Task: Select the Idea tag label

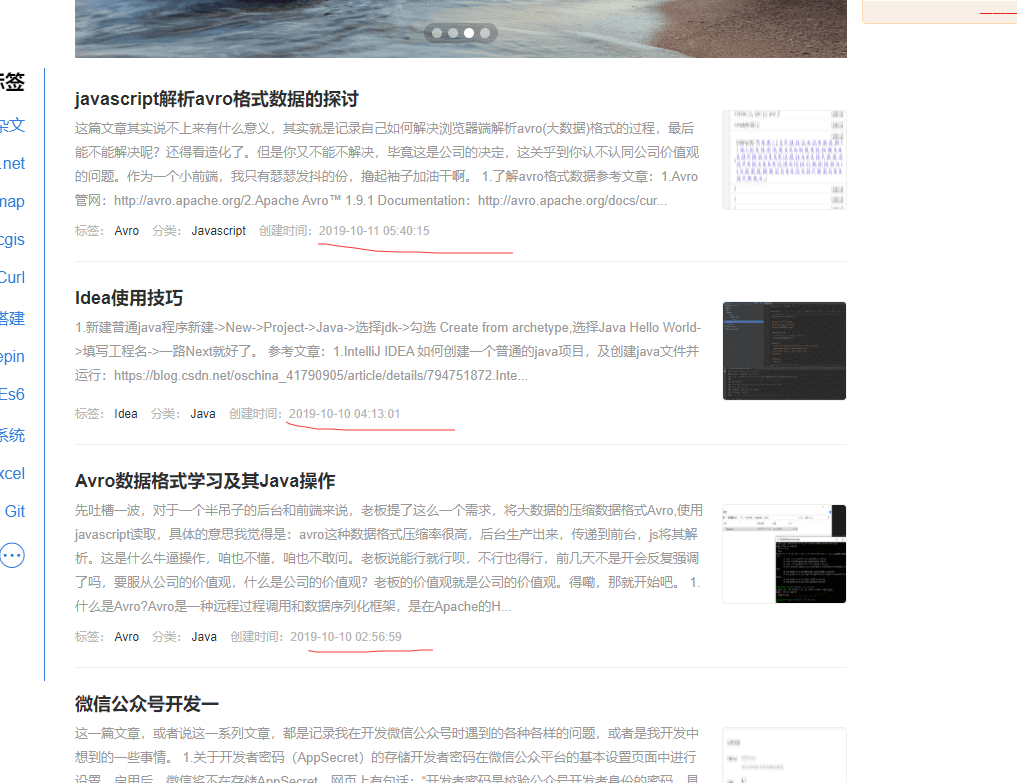Action: pos(126,414)
